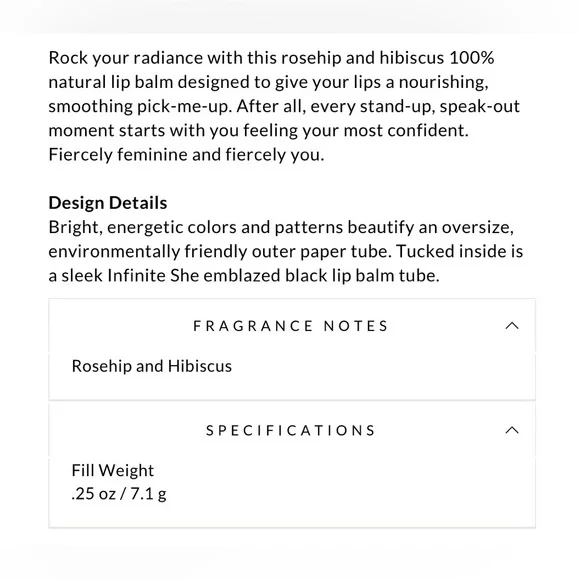580x580 pixels.
Task: Click the 'natural lip balm designed' text line
Action: (269, 82)
